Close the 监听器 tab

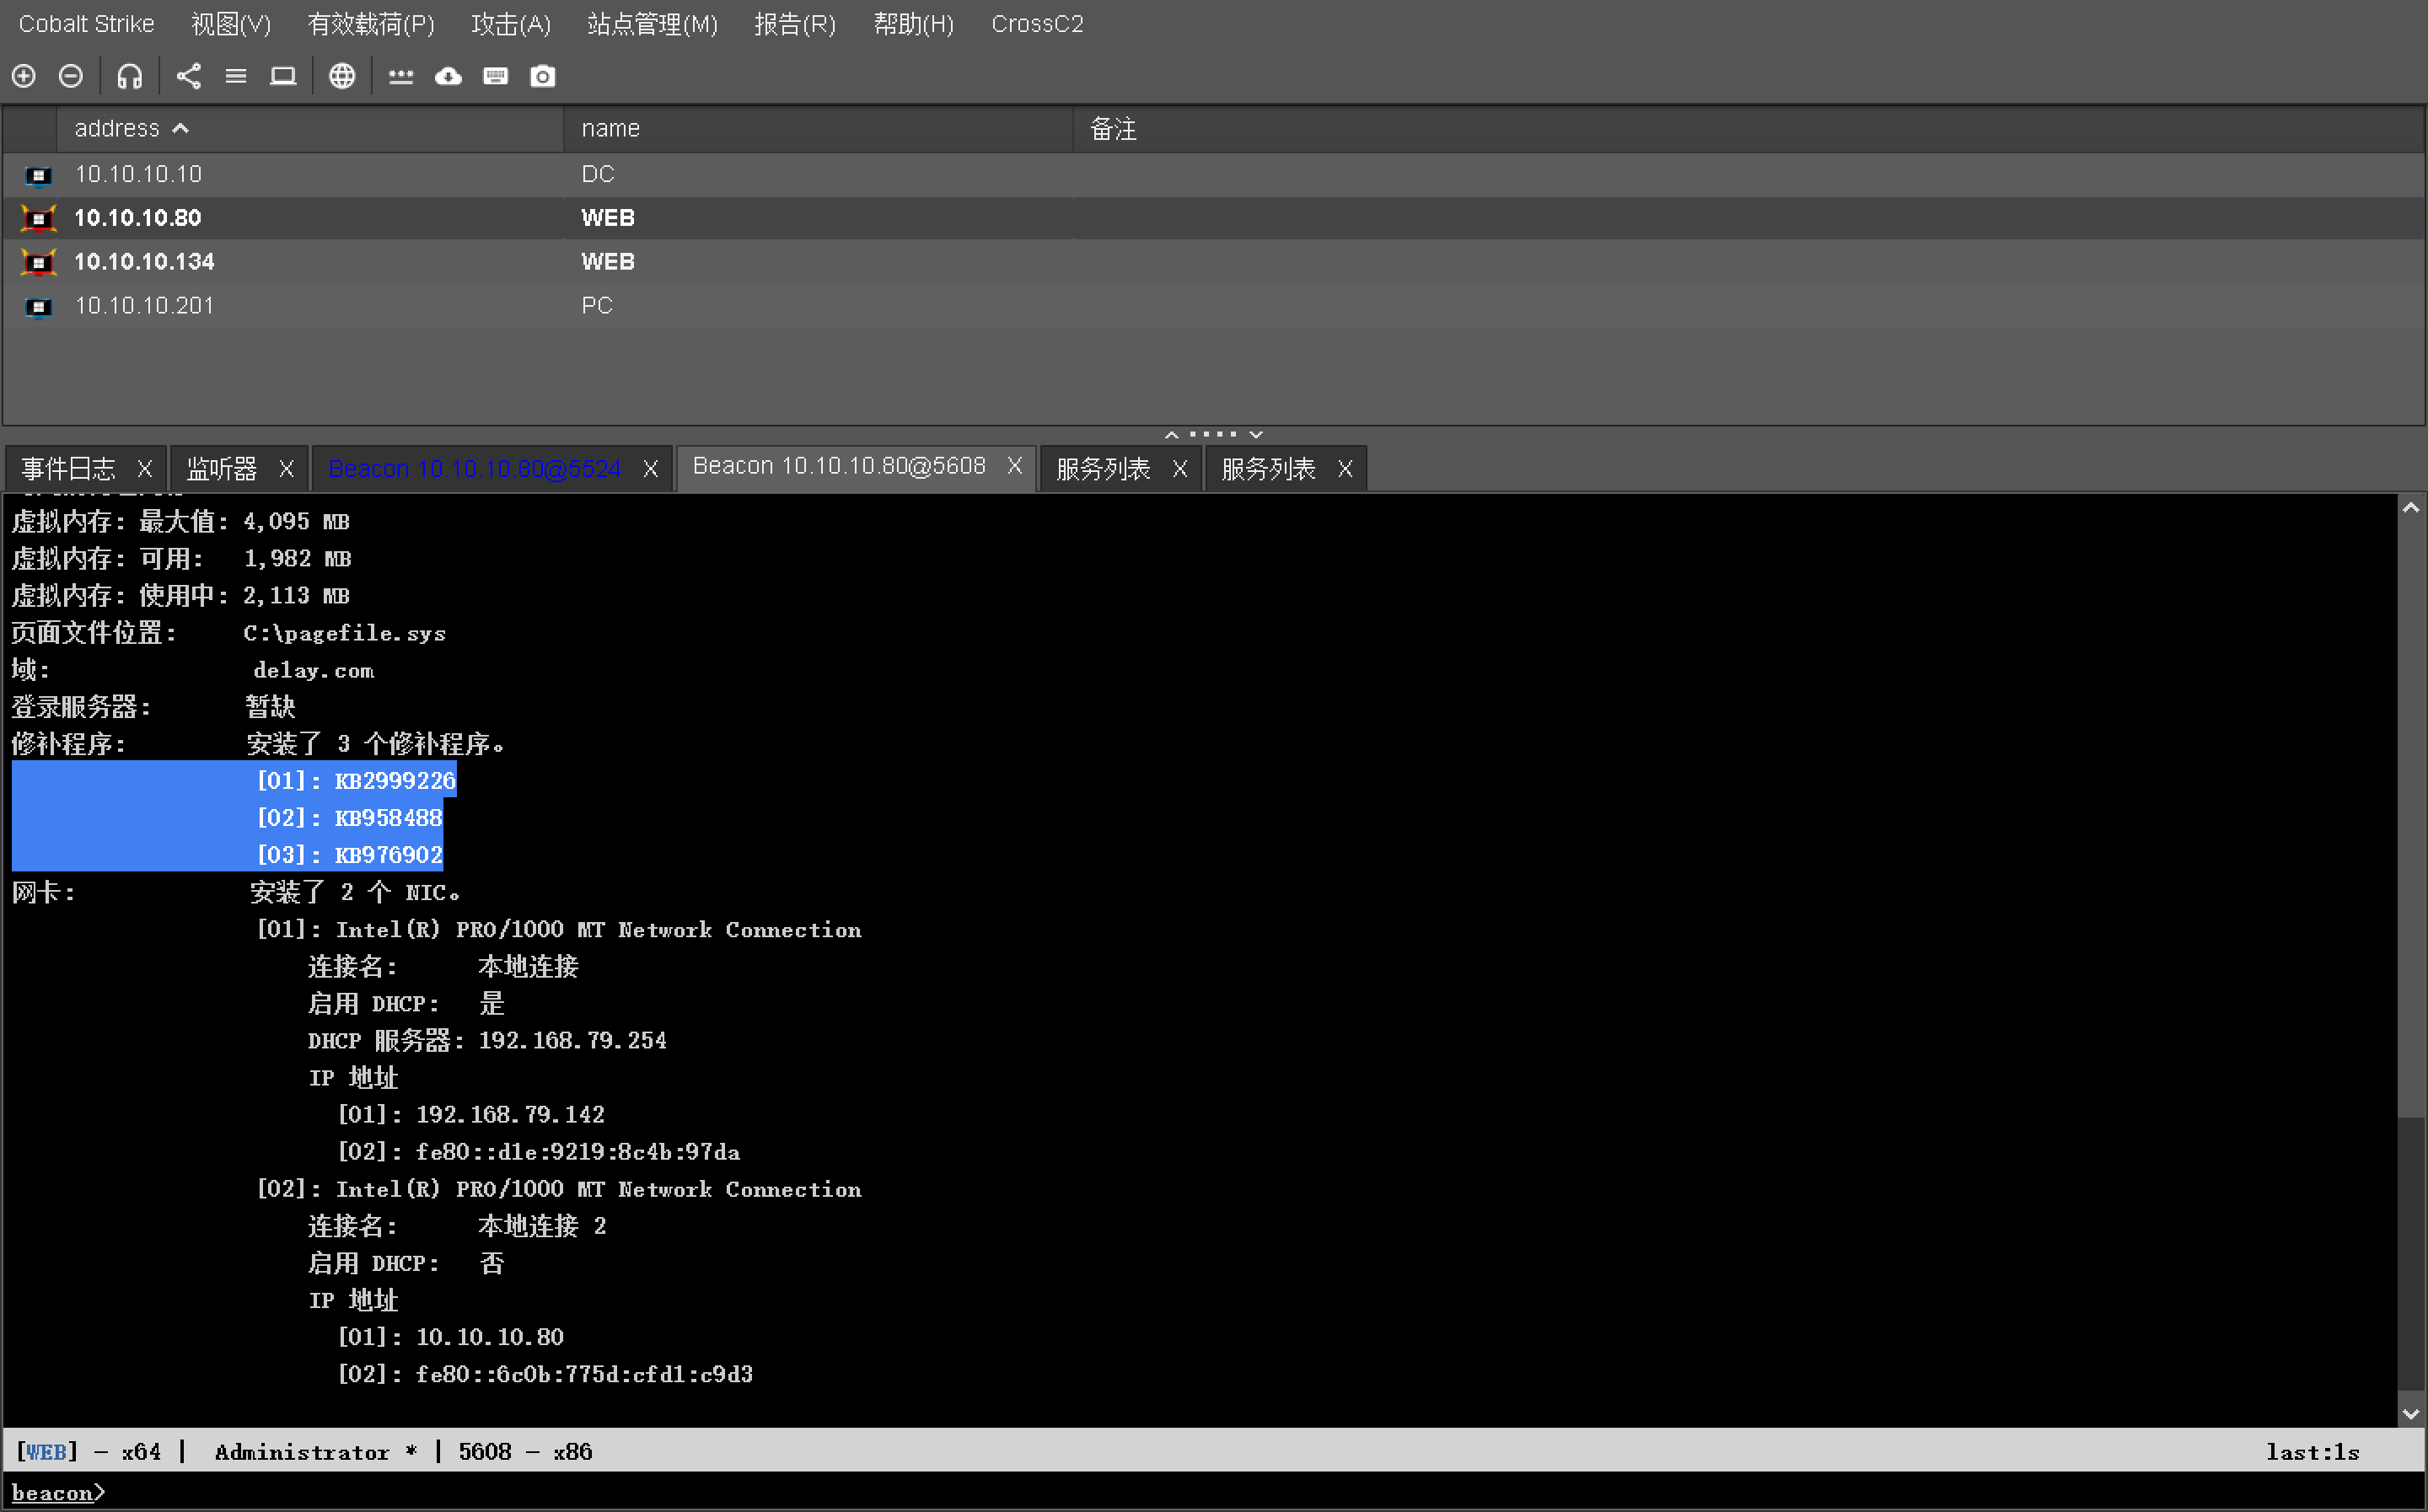pos(286,468)
